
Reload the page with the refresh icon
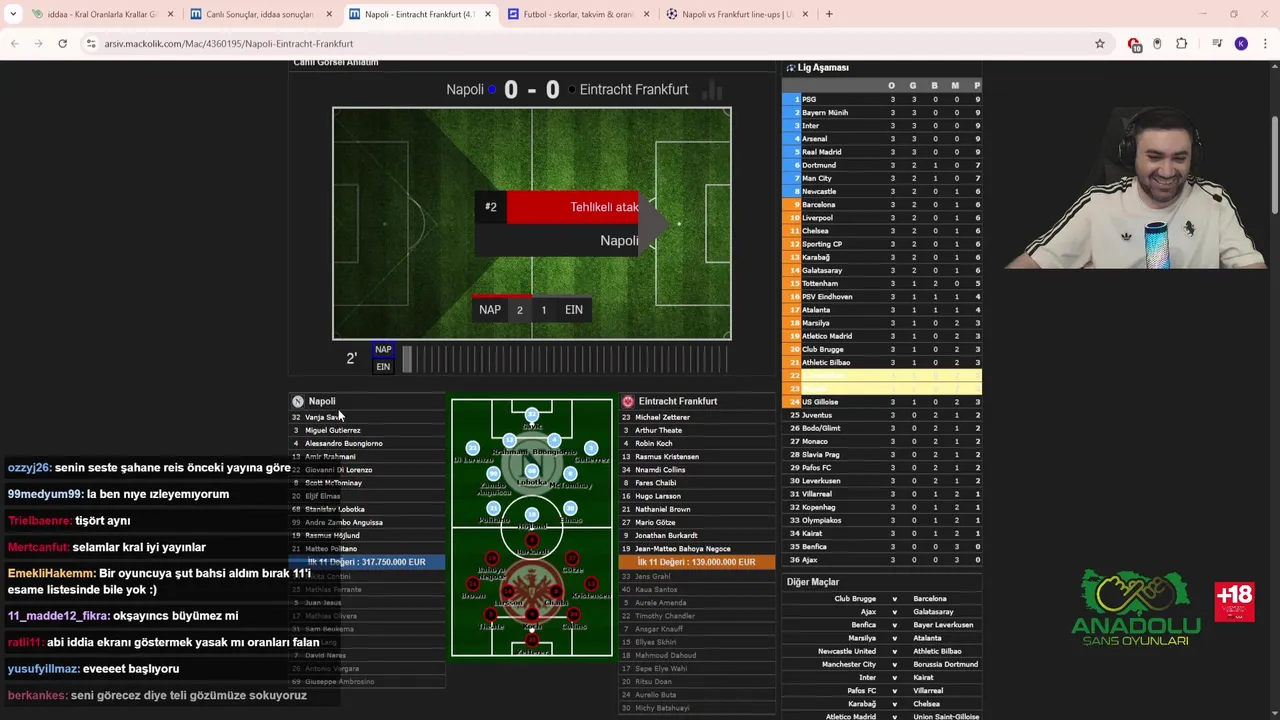pyautogui.click(x=62, y=44)
